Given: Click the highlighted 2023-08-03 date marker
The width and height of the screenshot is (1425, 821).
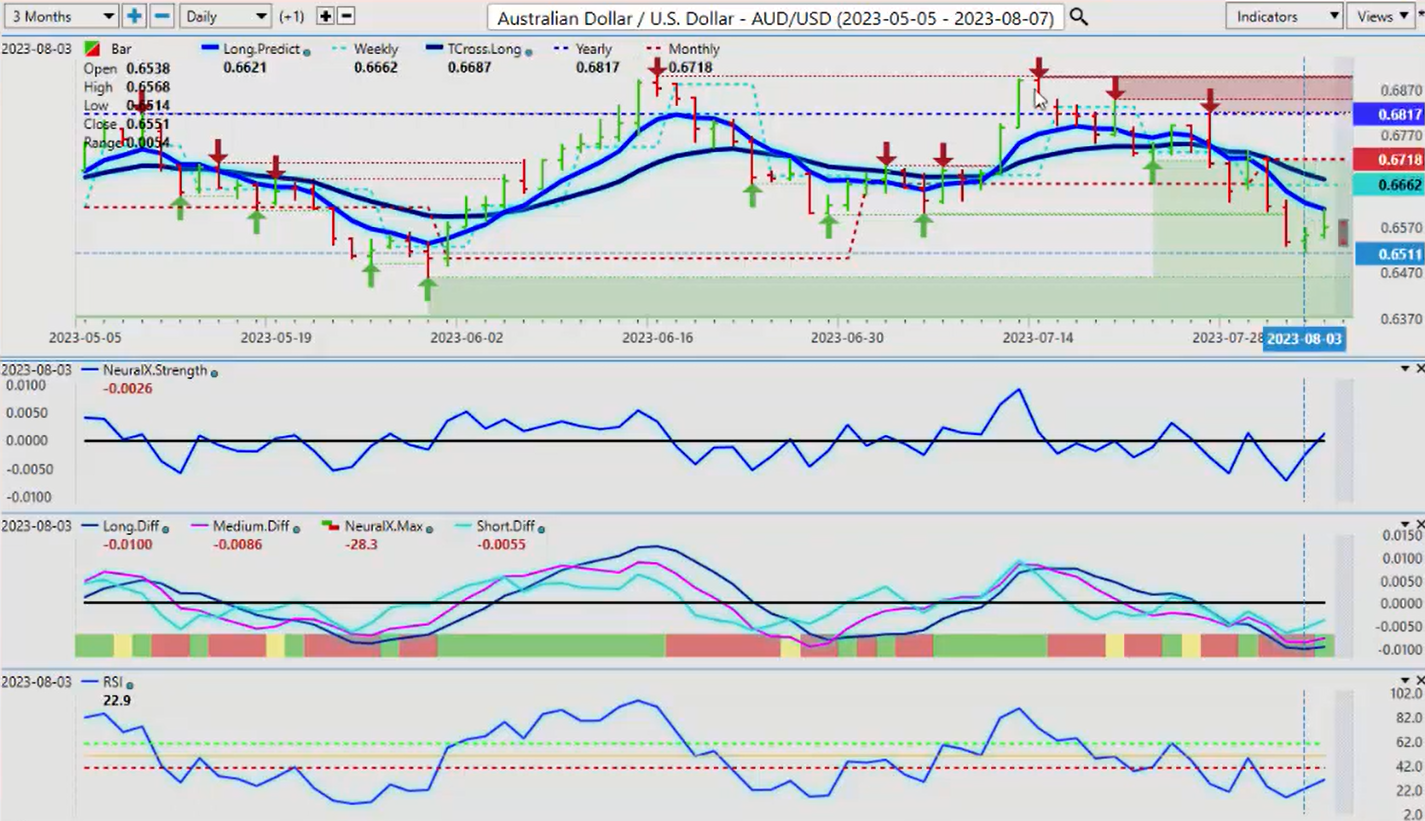Looking at the screenshot, I should click(x=1304, y=339).
